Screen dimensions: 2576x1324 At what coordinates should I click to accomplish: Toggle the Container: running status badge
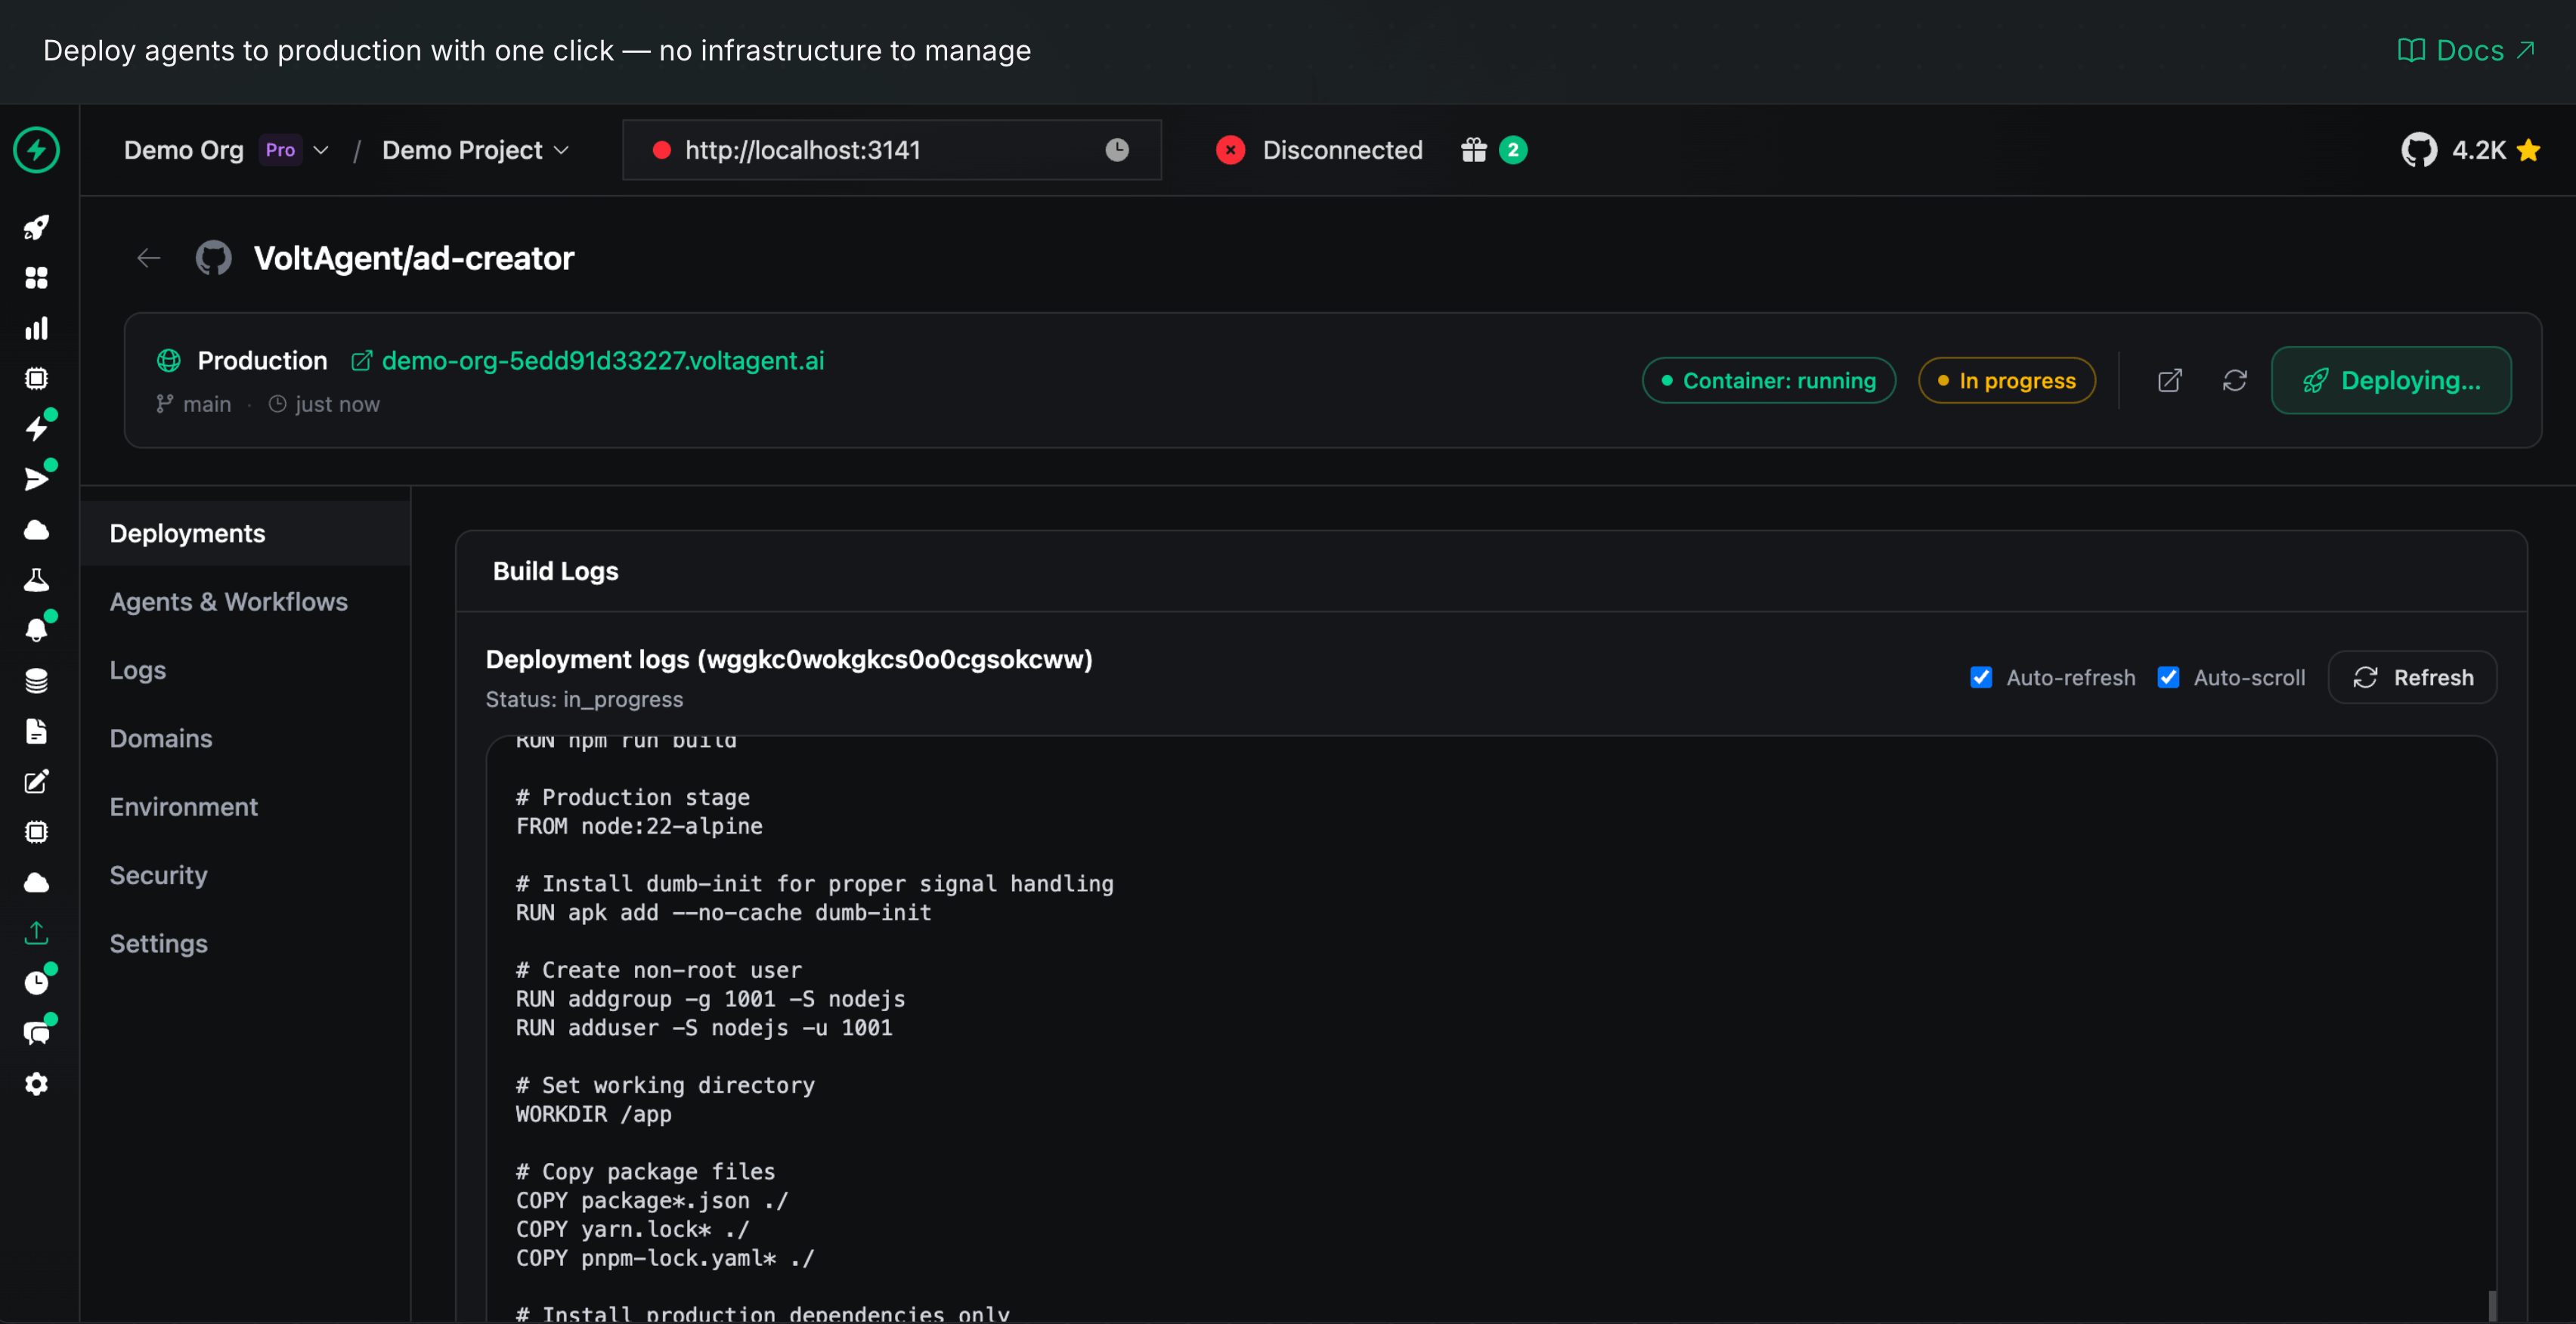(1768, 380)
